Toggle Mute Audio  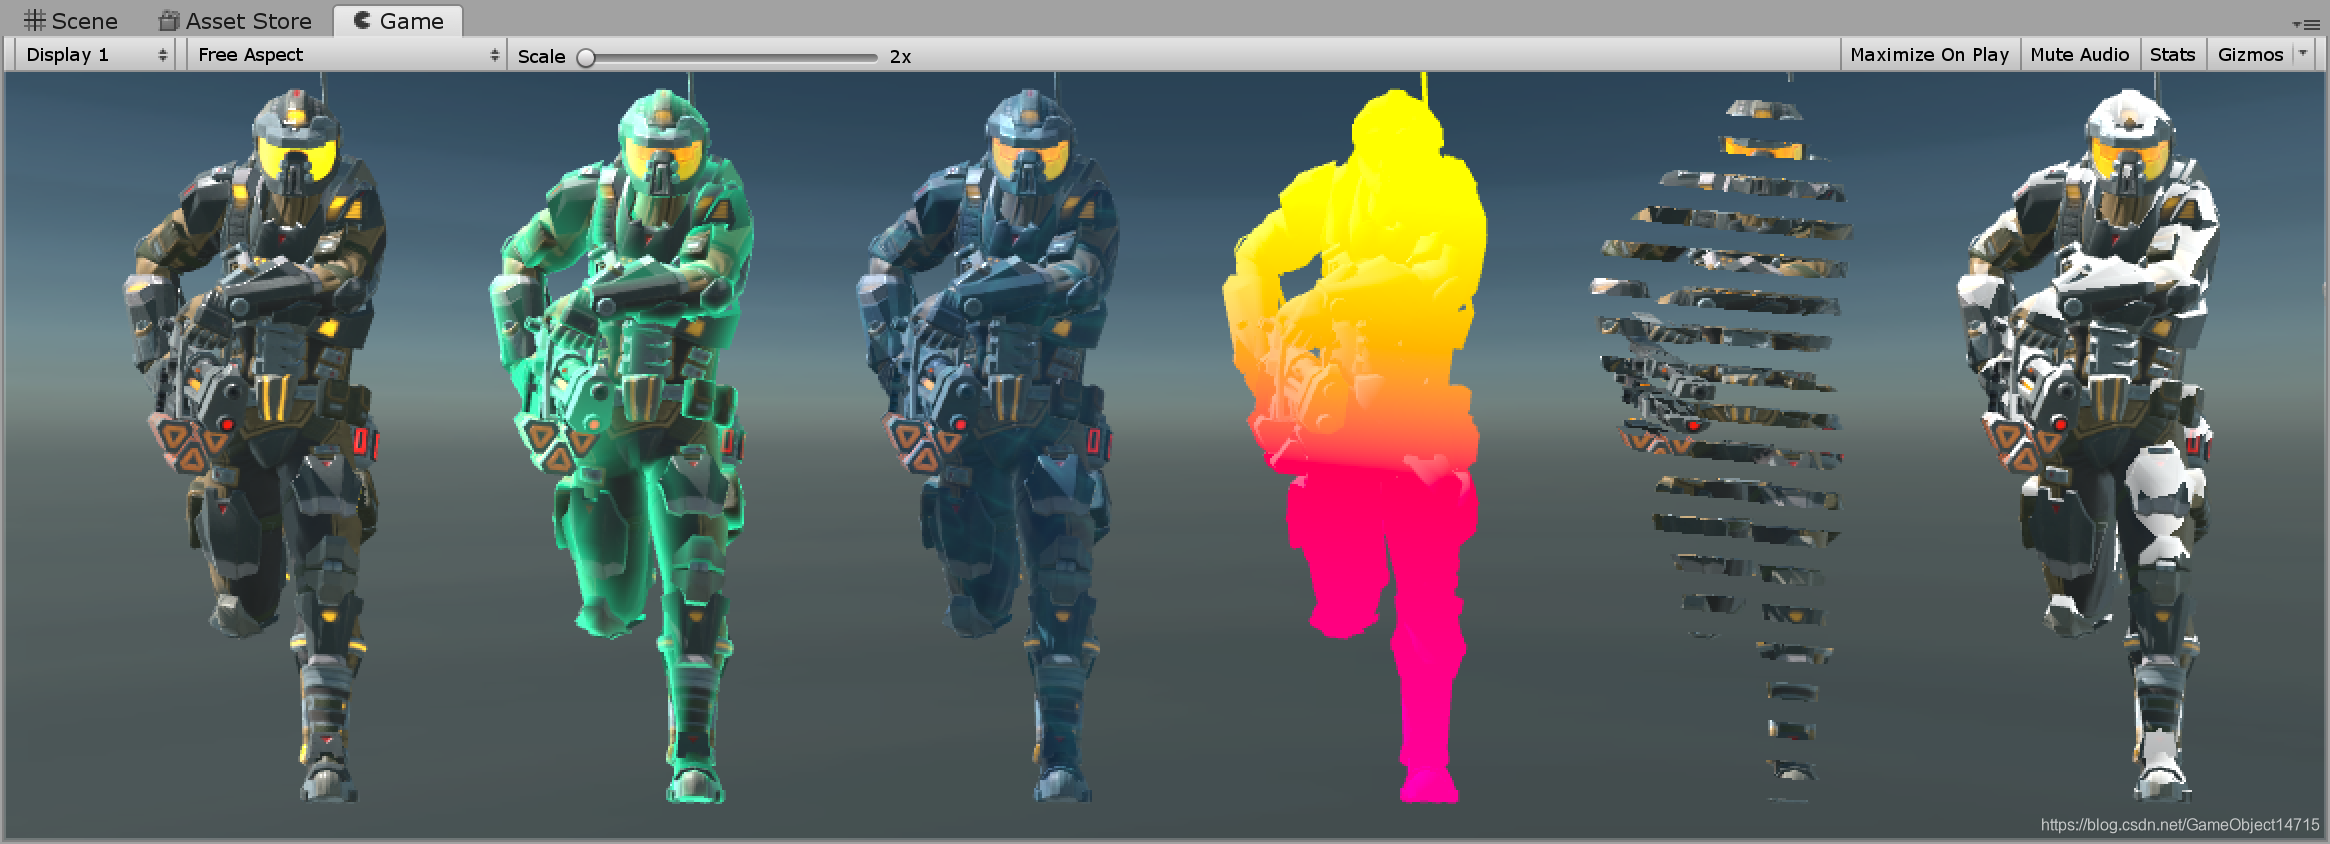click(x=2079, y=55)
